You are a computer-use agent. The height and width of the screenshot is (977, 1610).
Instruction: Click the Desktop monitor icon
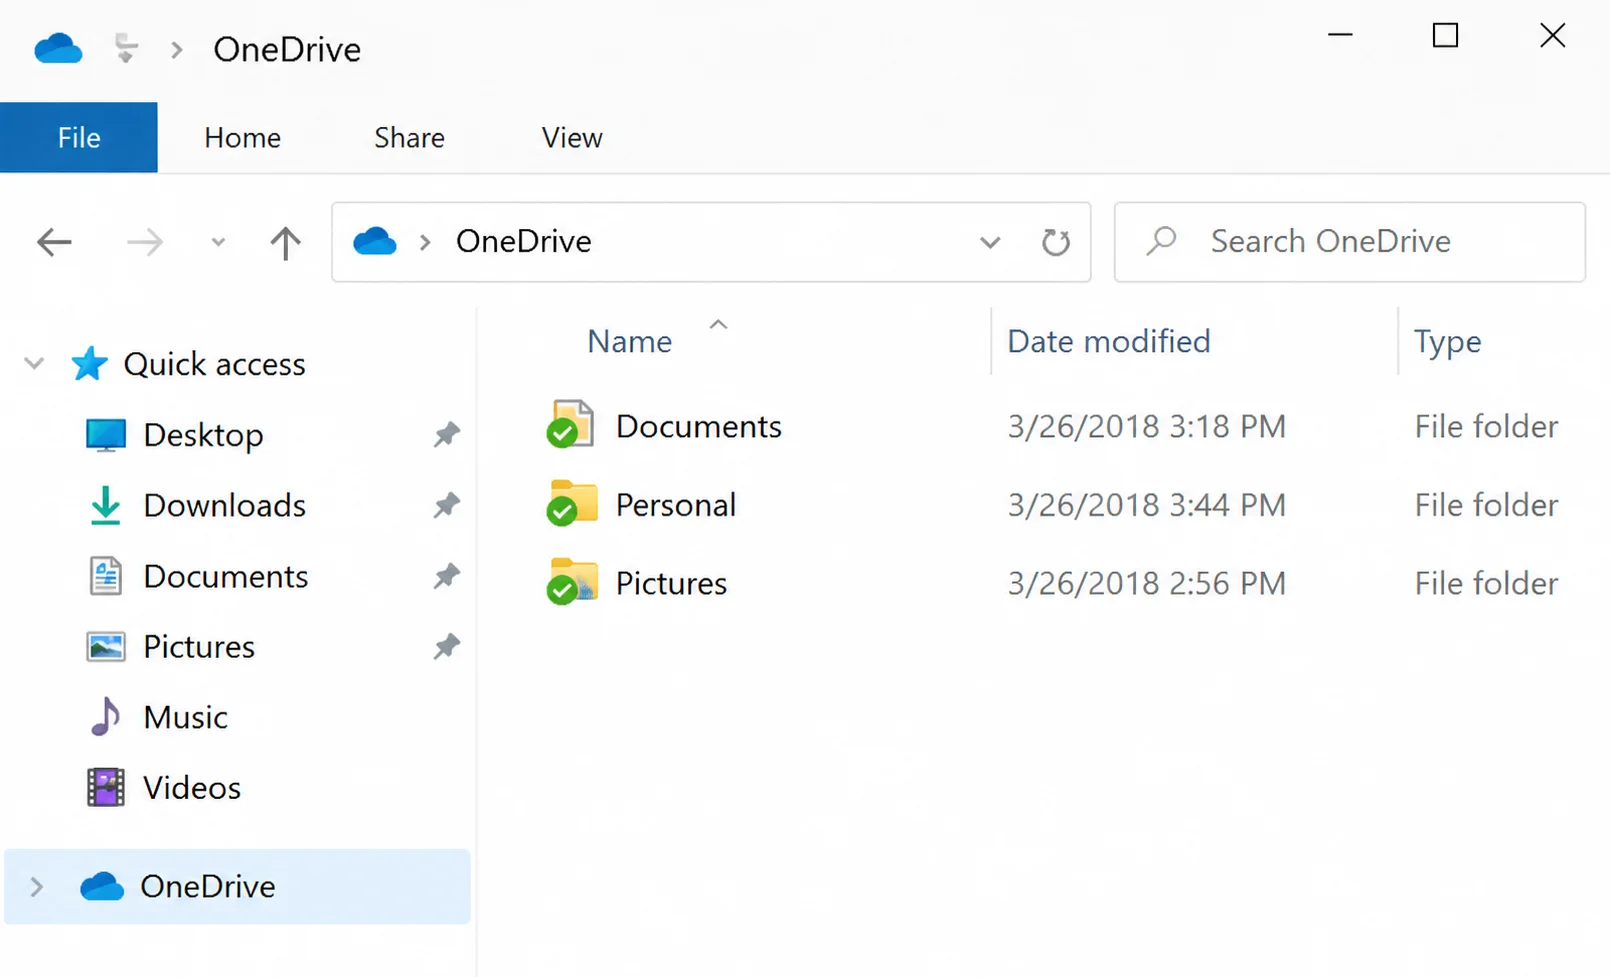coord(105,435)
